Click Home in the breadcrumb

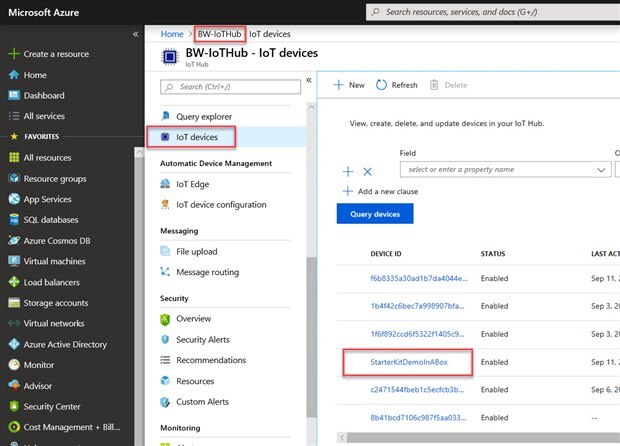[172, 34]
